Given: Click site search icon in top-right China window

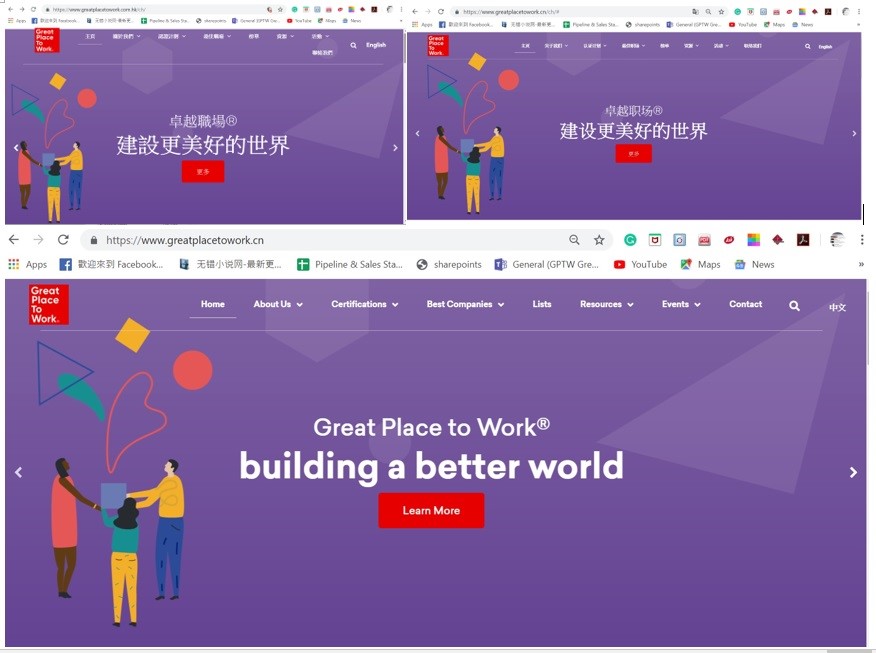Looking at the screenshot, I should [x=807, y=46].
